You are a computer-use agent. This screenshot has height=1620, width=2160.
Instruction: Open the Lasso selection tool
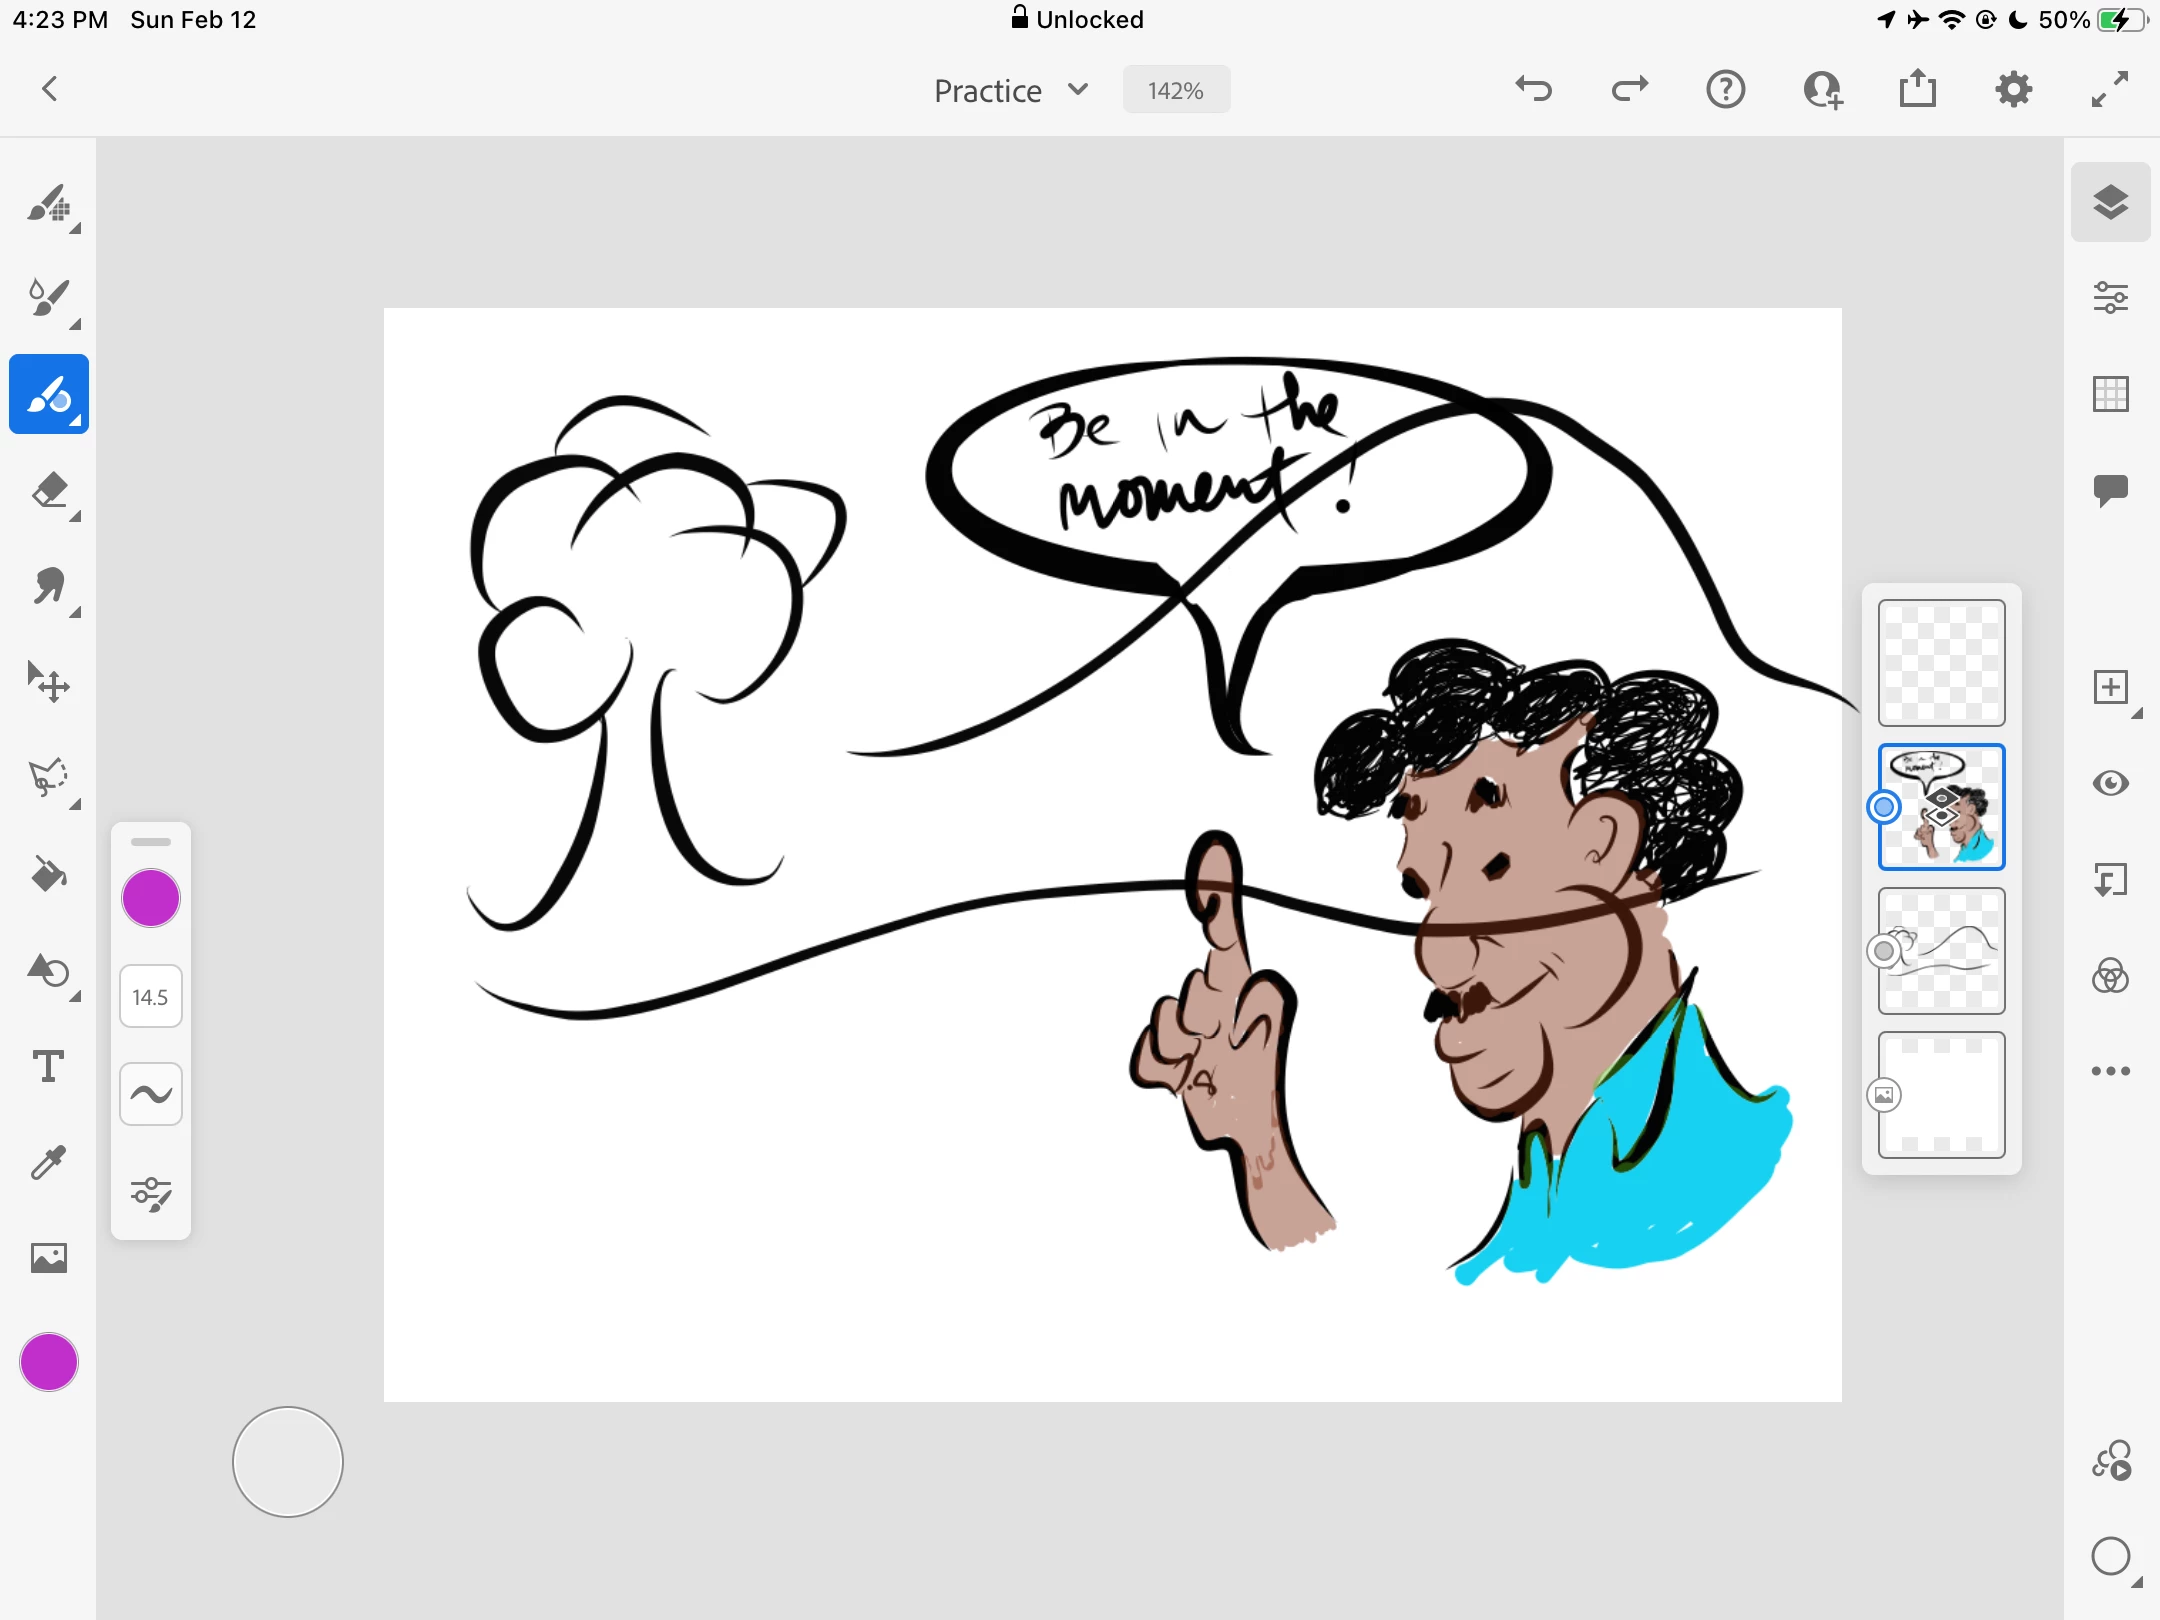(48, 779)
